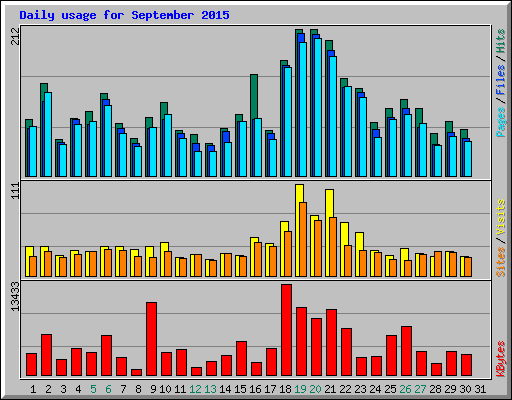Click day label 25 on the x-axis
Screen dimensions: 512x400
coord(390,389)
